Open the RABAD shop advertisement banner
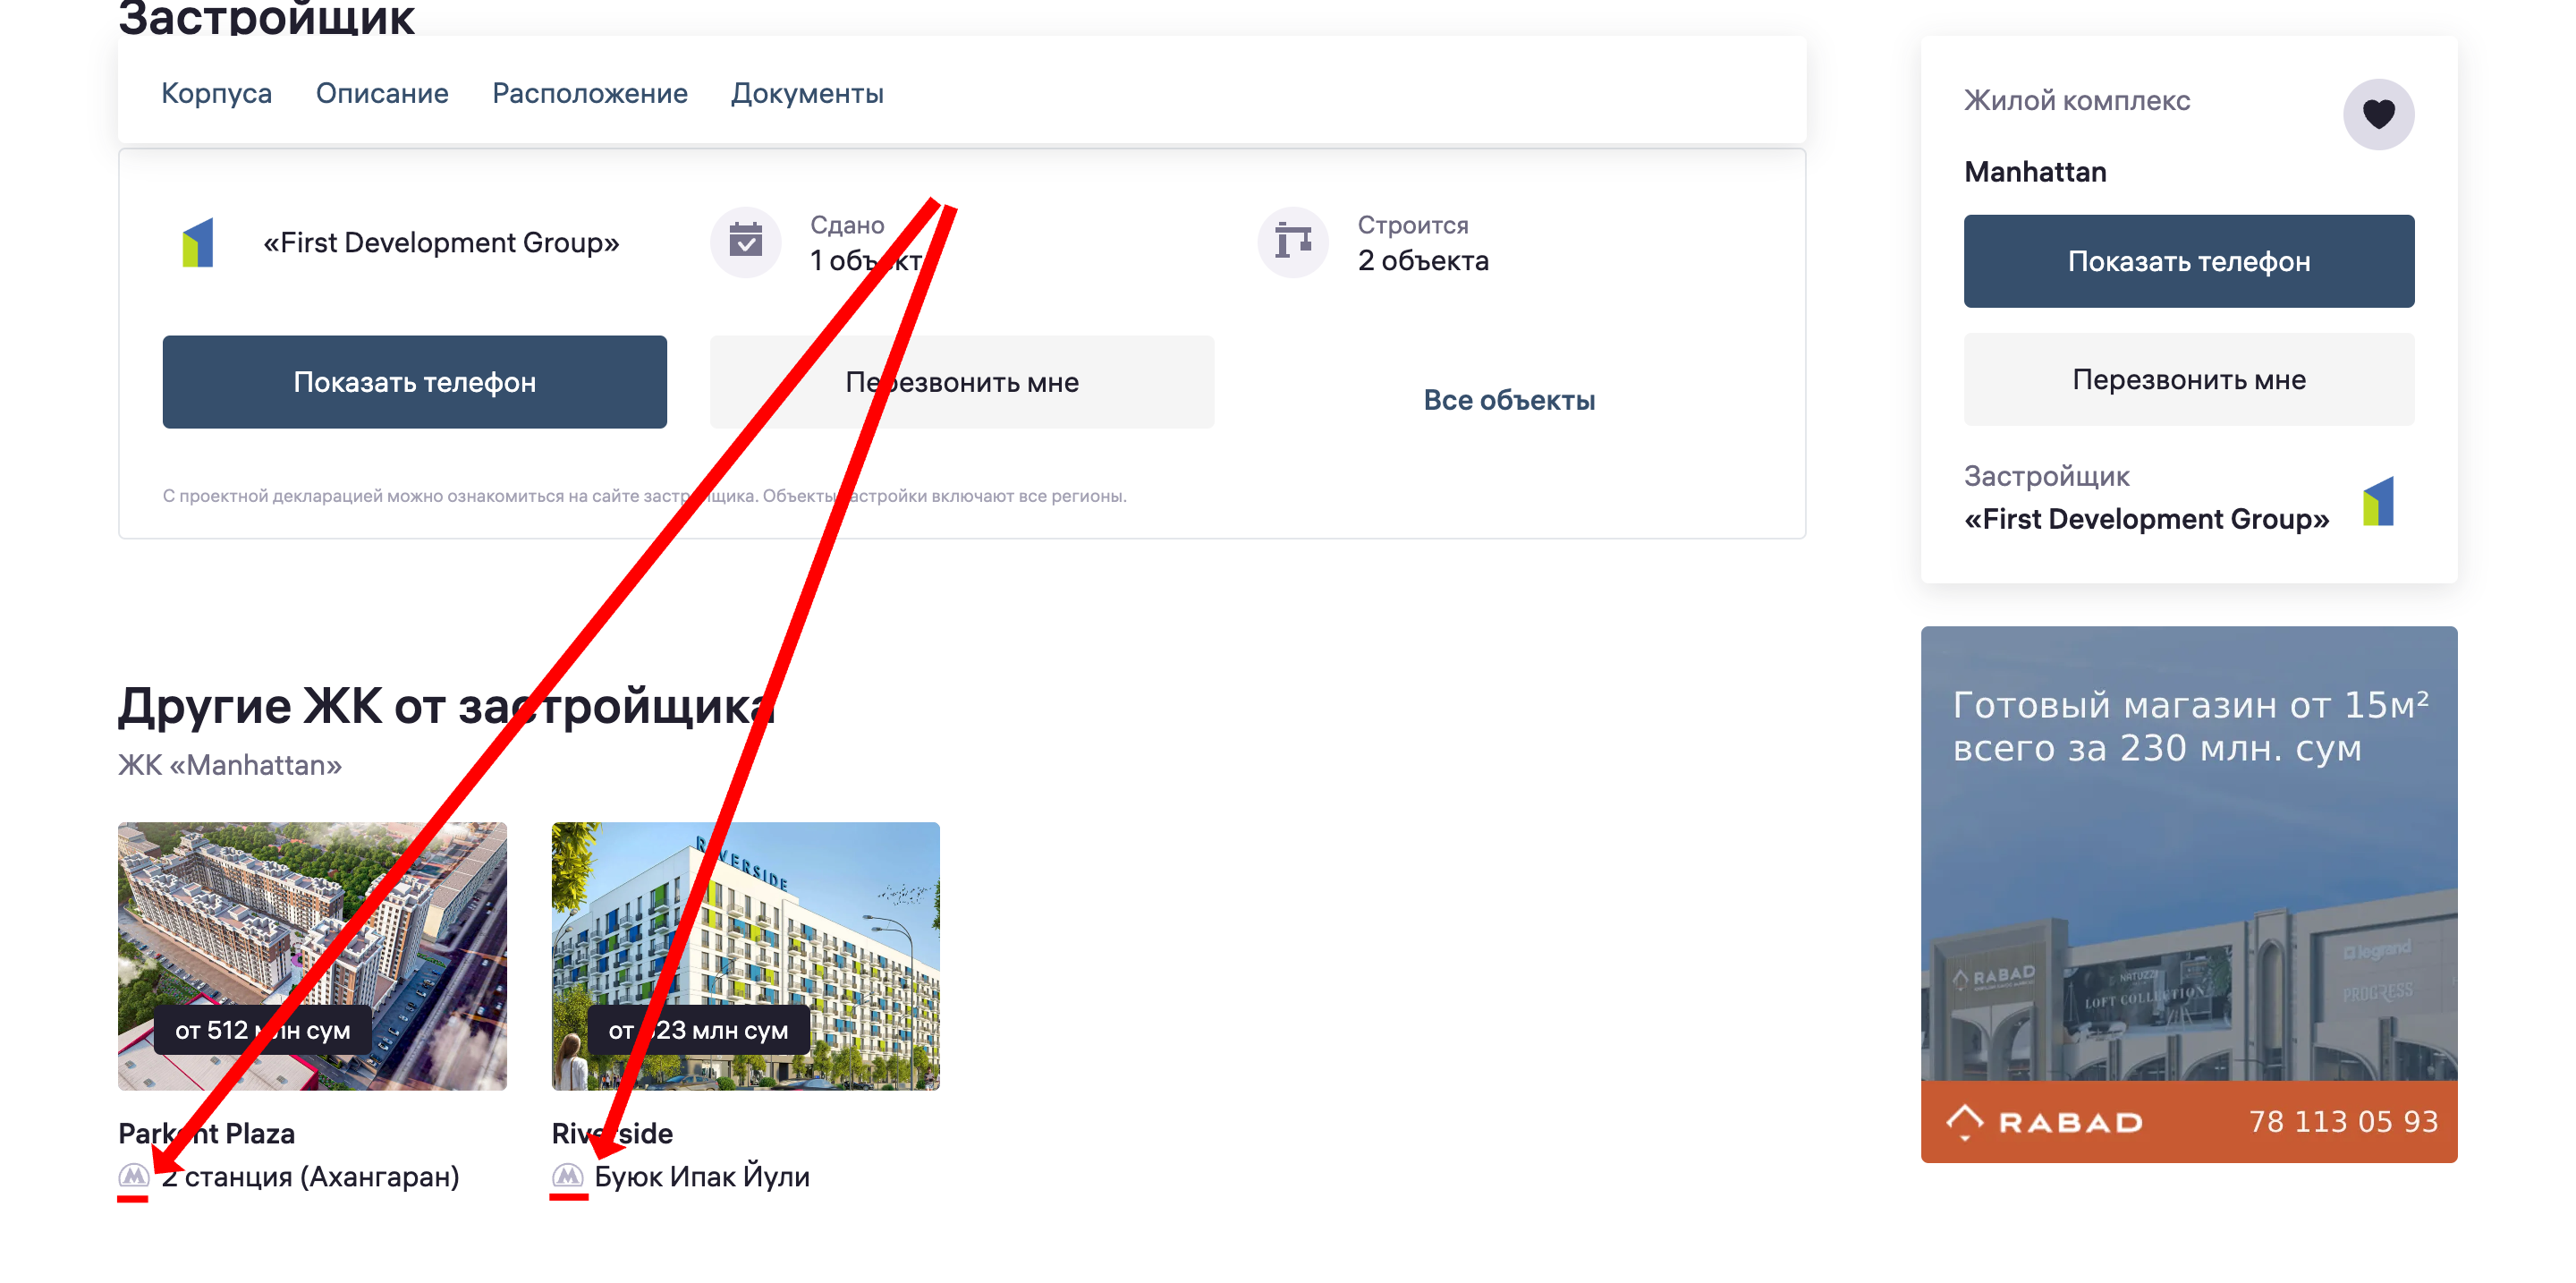The width and height of the screenshot is (2576, 1283). [x=2189, y=894]
